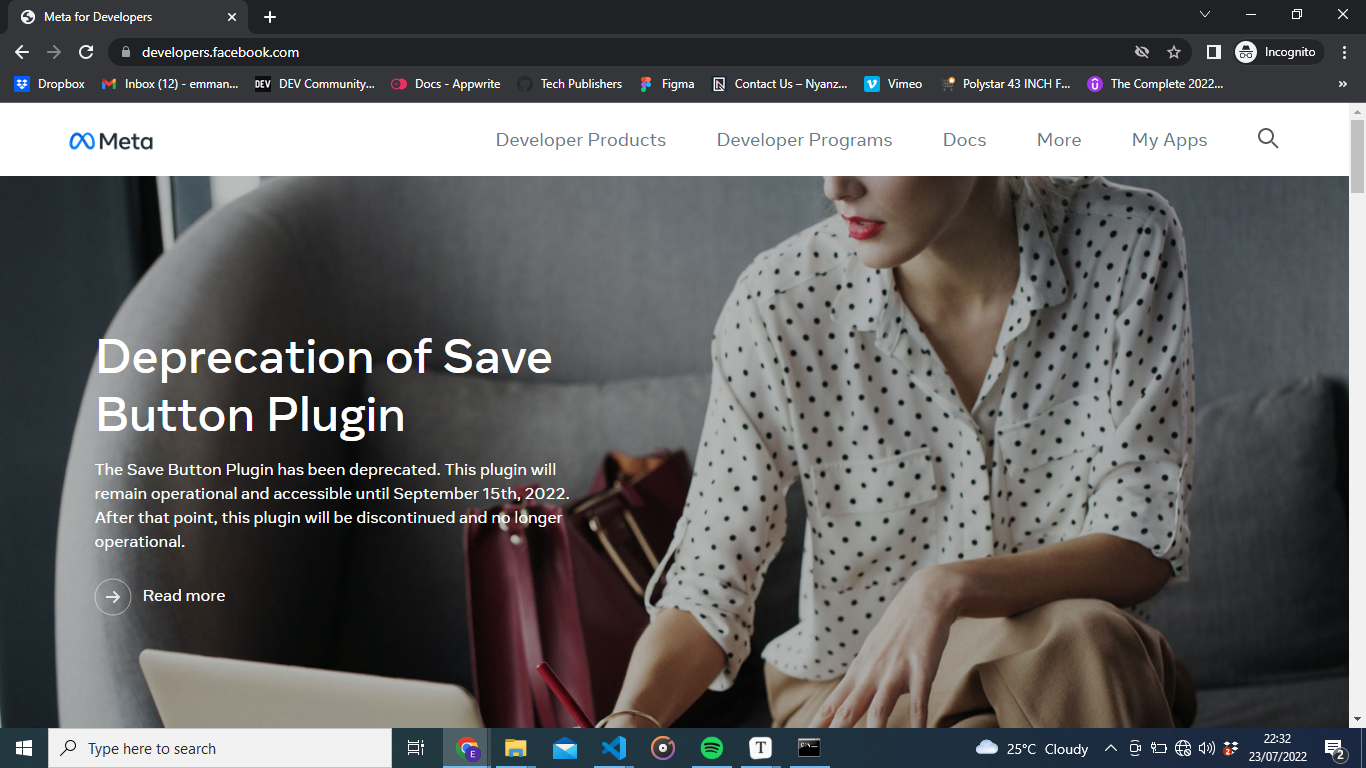Image resolution: width=1366 pixels, height=768 pixels.
Task: Expand the Developer Programs menu
Action: (804, 140)
